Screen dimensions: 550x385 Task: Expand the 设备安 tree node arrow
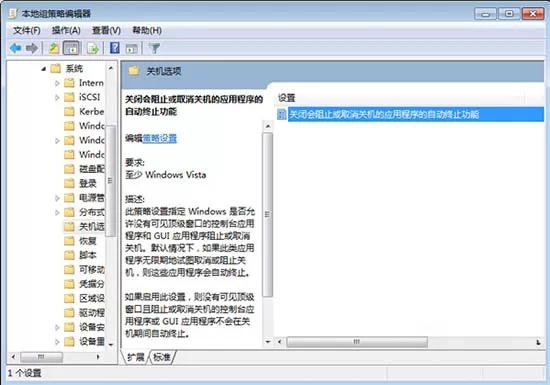57,327
